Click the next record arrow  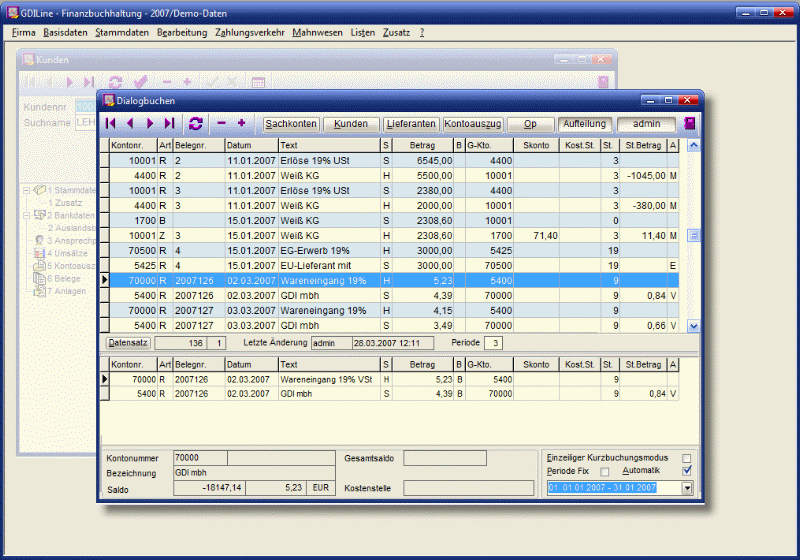(x=150, y=123)
